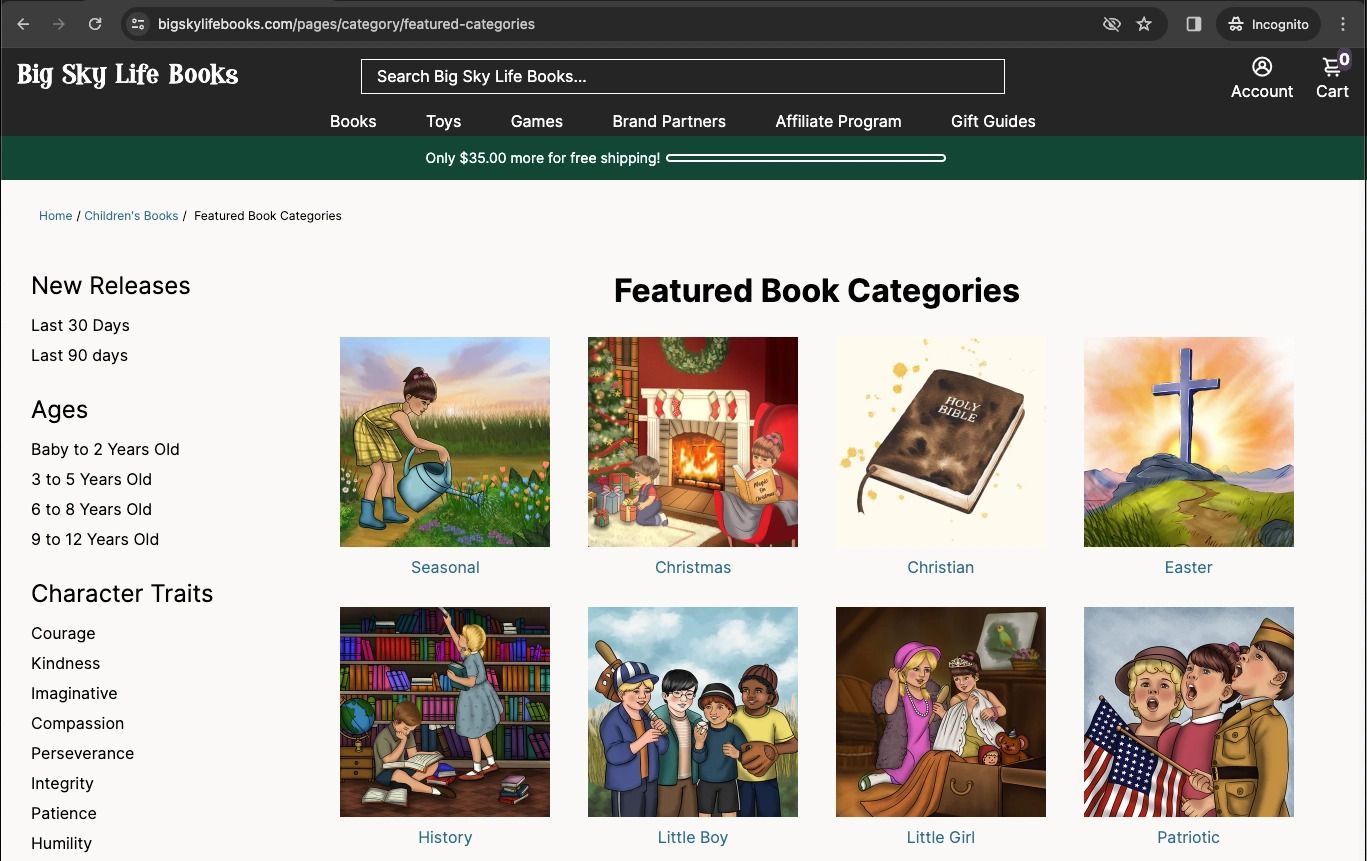View site information icon in address bar

point(138,24)
